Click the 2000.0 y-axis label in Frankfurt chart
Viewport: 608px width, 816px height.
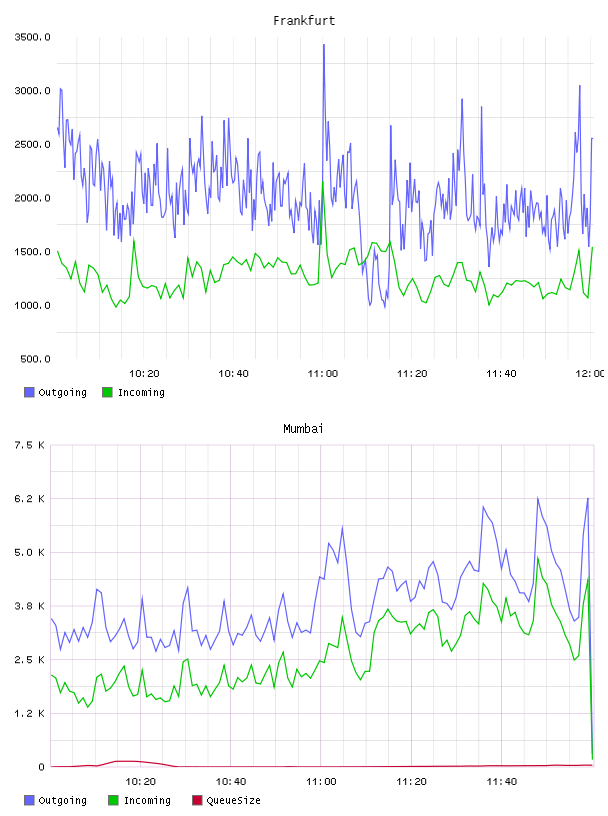(32, 198)
